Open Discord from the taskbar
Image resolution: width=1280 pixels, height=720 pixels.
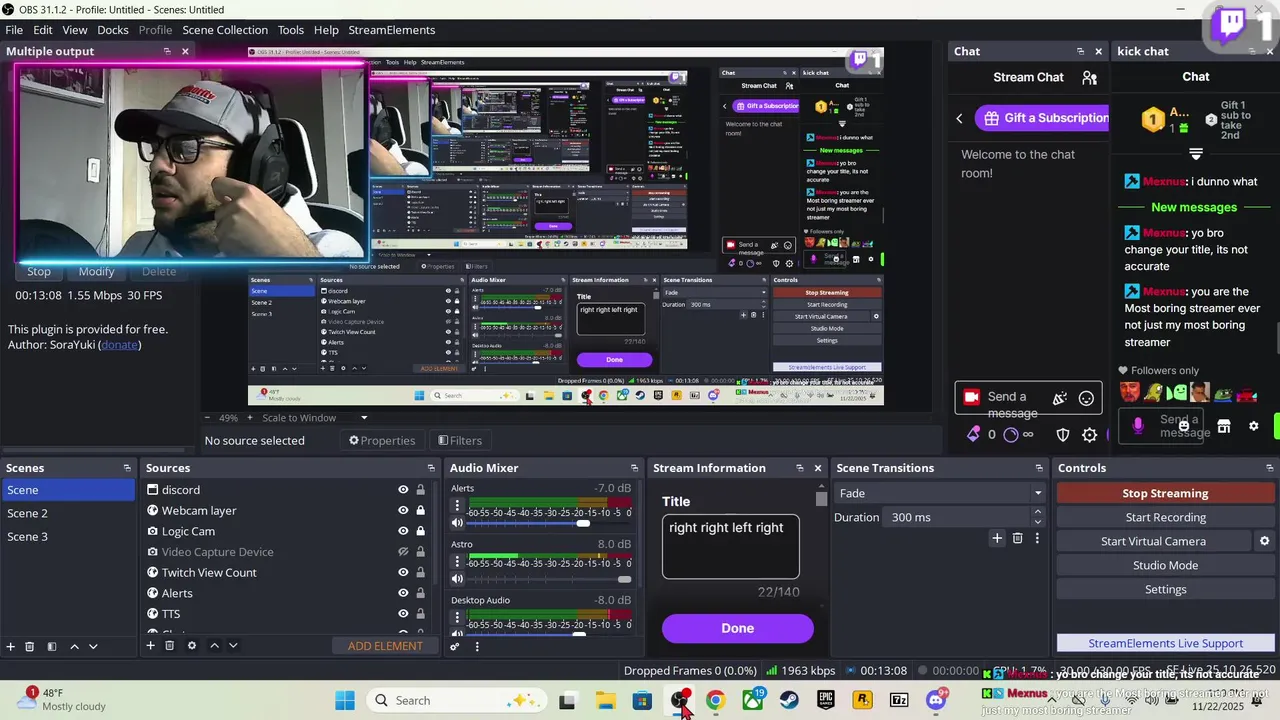(936, 701)
